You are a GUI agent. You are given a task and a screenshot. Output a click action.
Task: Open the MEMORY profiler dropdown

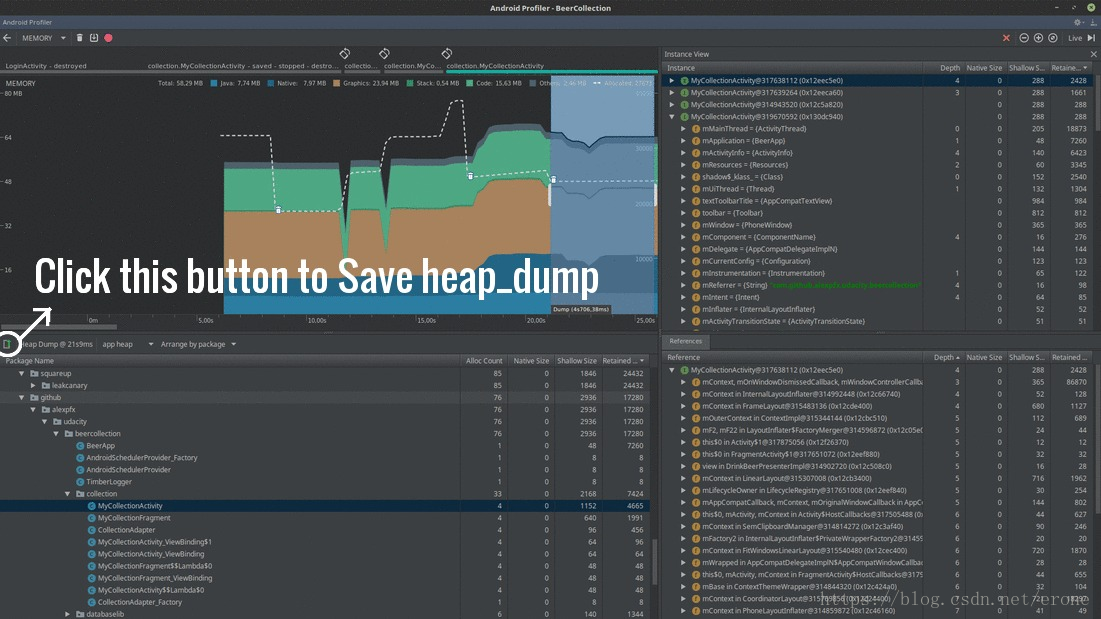(43, 38)
